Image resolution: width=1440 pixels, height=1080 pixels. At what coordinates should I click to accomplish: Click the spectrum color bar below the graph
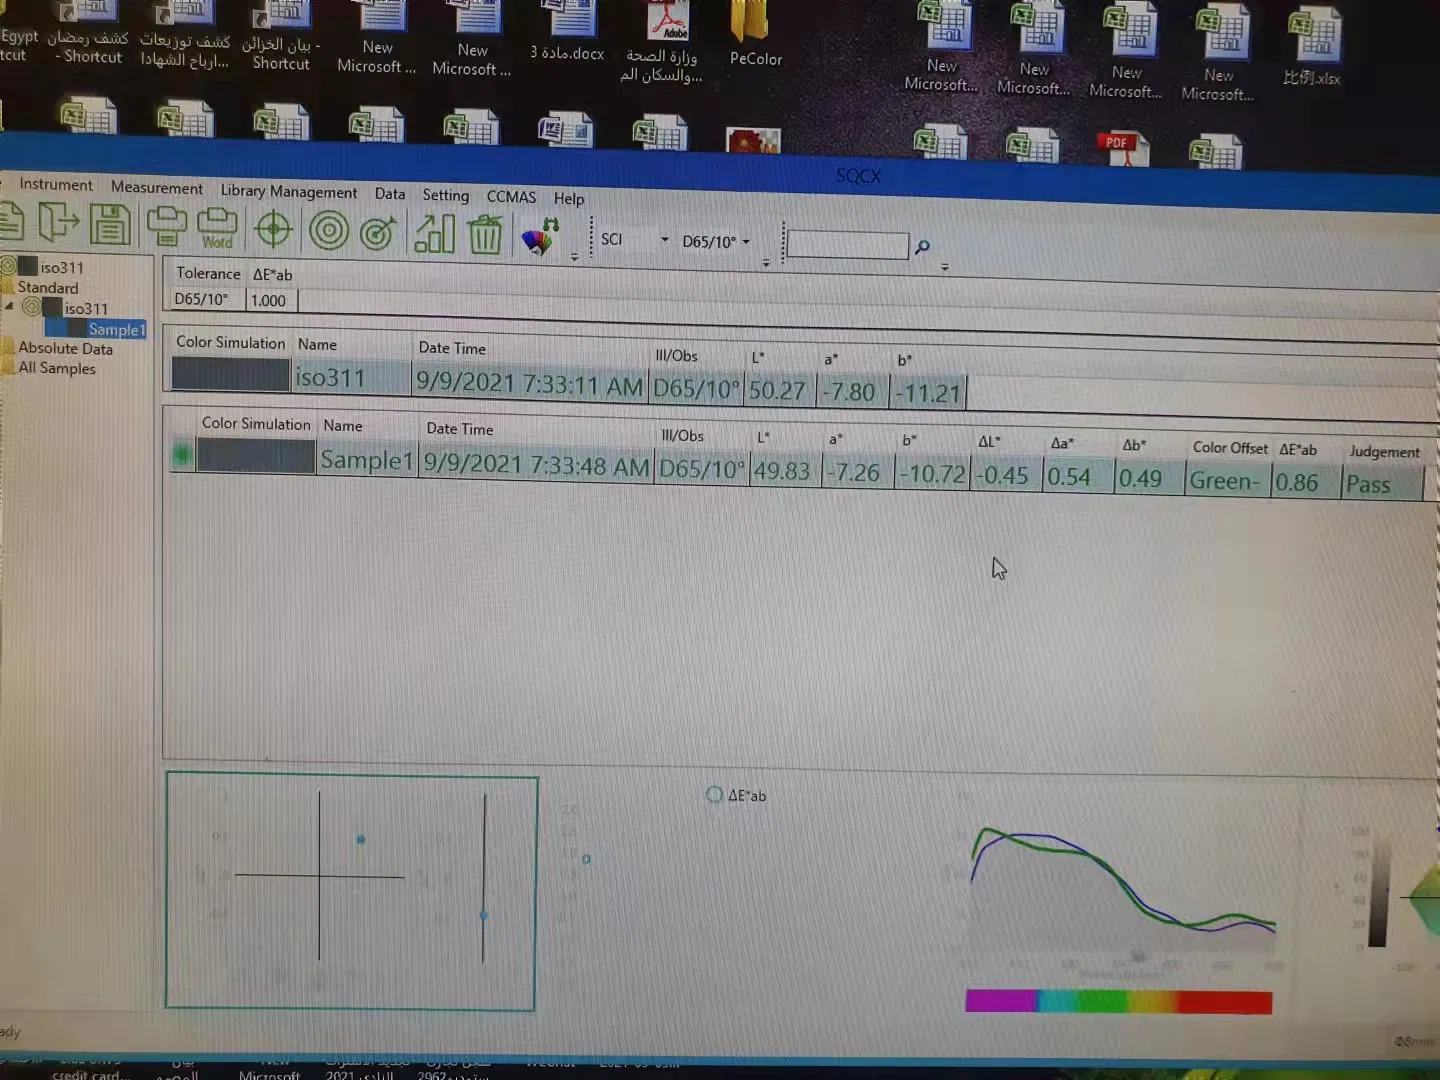coord(1117,1001)
